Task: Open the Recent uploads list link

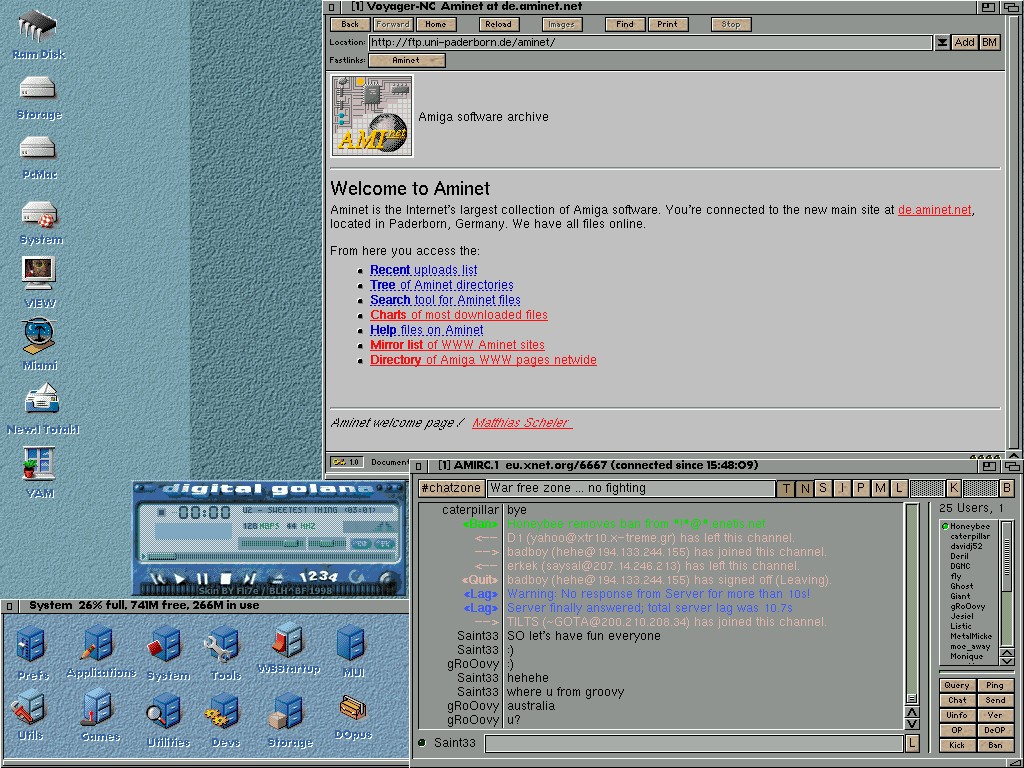Action: [423, 270]
